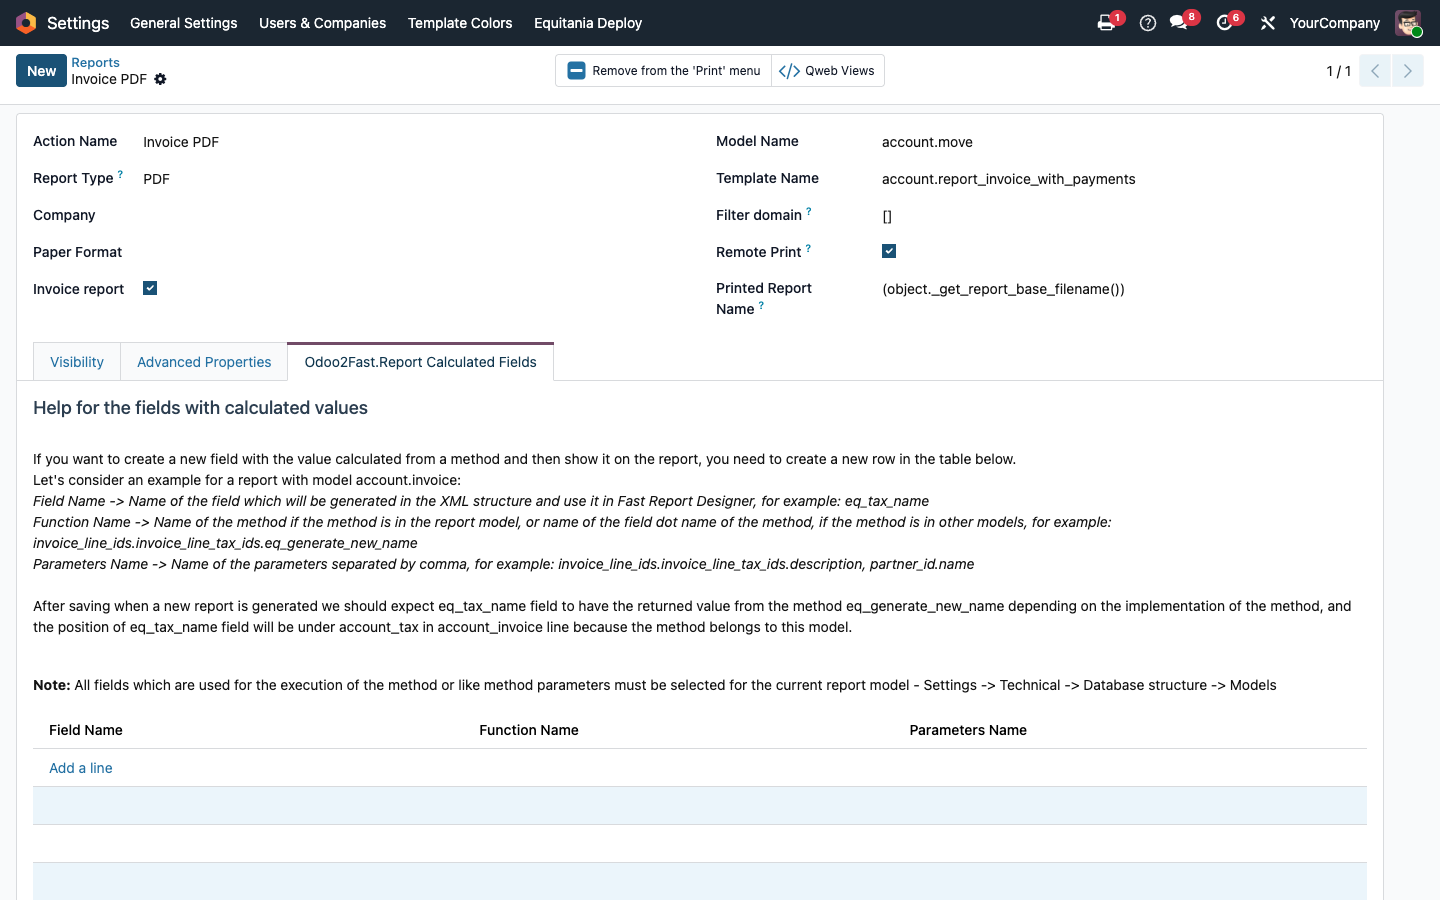The width and height of the screenshot is (1440, 900).
Task: Toggle the Remote Print checkbox
Action: 889,251
